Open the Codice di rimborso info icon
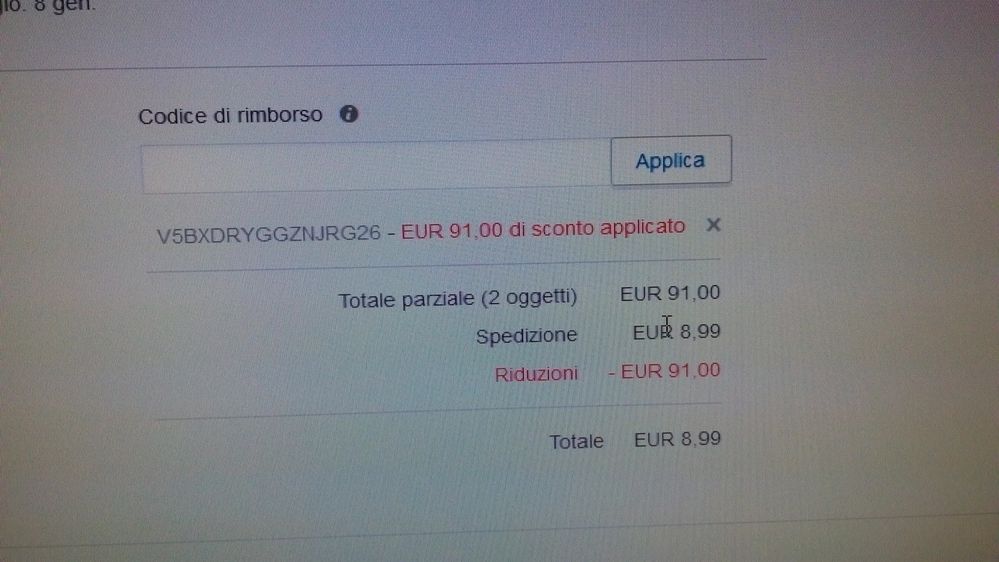The height and width of the screenshot is (562, 999). (x=349, y=114)
